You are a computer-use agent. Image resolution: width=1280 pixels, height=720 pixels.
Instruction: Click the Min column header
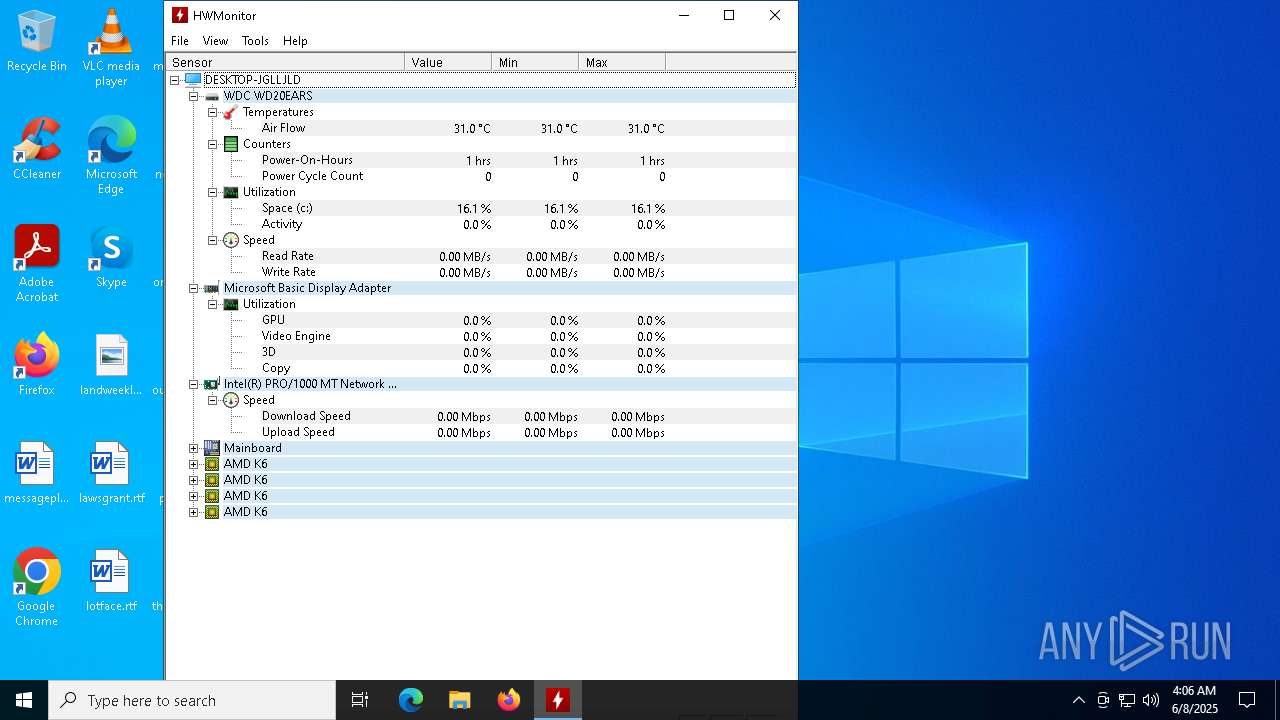pos(535,62)
